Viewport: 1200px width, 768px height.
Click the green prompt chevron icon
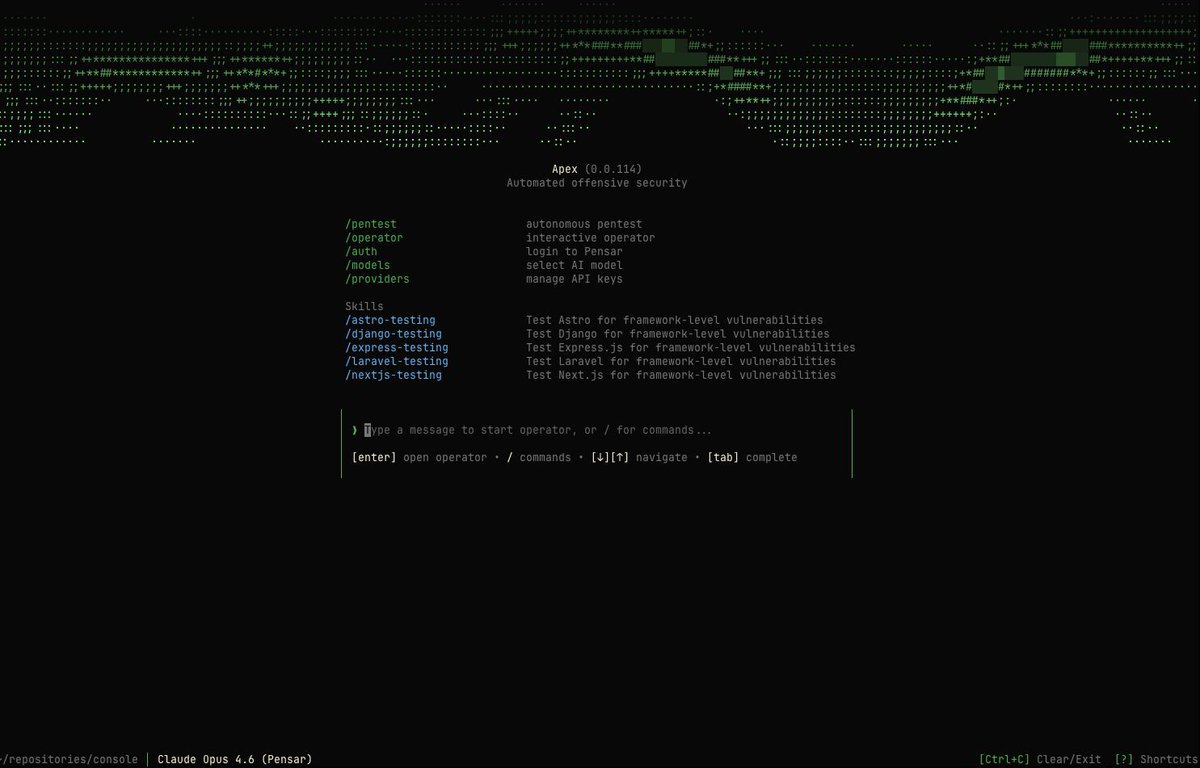pyautogui.click(x=355, y=430)
